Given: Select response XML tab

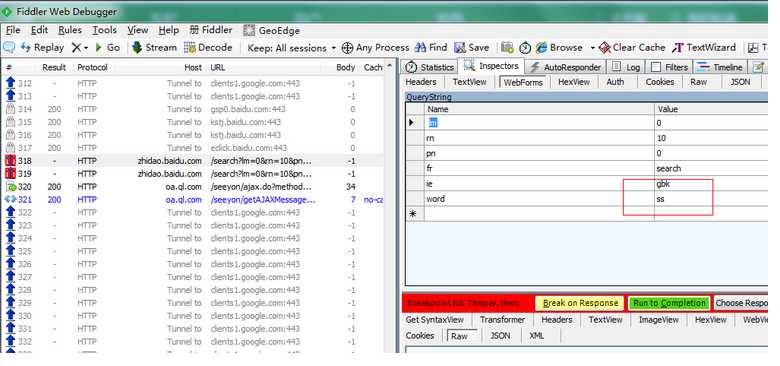Looking at the screenshot, I should pos(537,336).
